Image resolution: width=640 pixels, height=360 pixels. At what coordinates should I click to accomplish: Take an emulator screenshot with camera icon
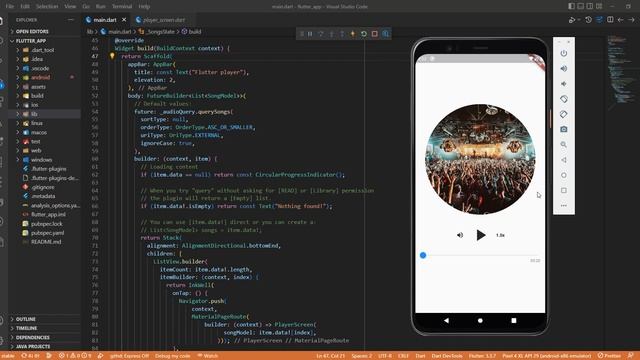click(x=564, y=129)
